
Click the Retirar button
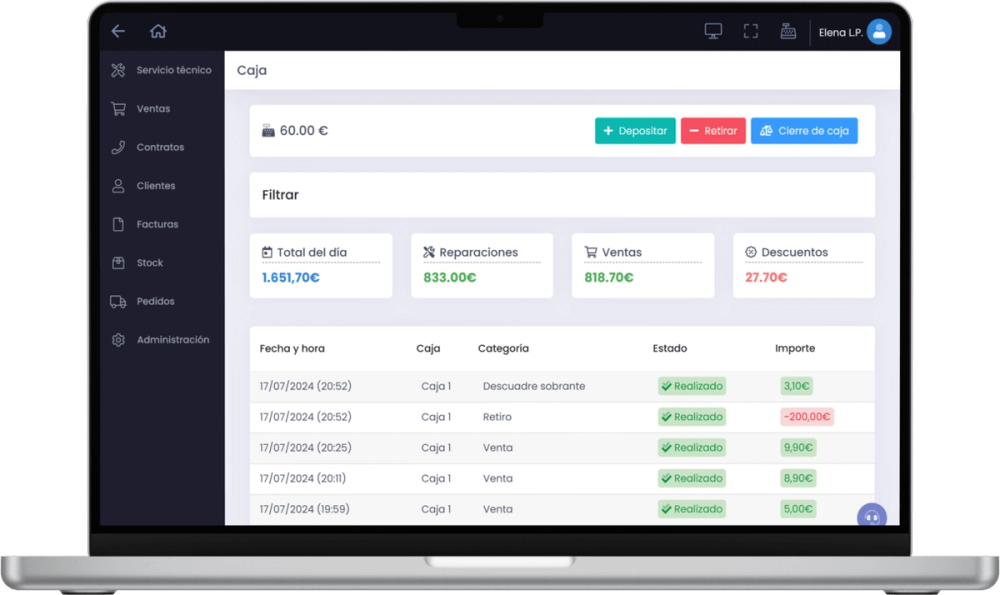pos(713,131)
